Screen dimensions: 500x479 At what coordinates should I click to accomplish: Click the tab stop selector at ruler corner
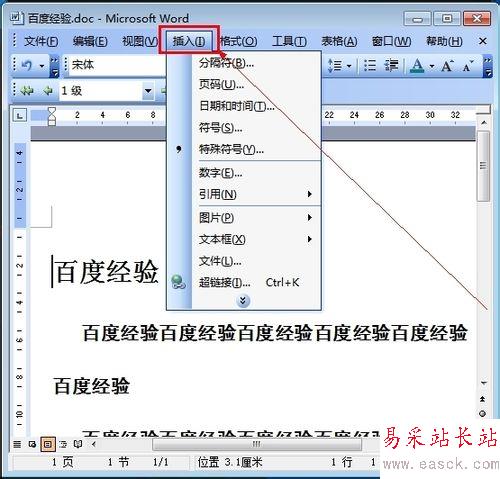[20, 116]
